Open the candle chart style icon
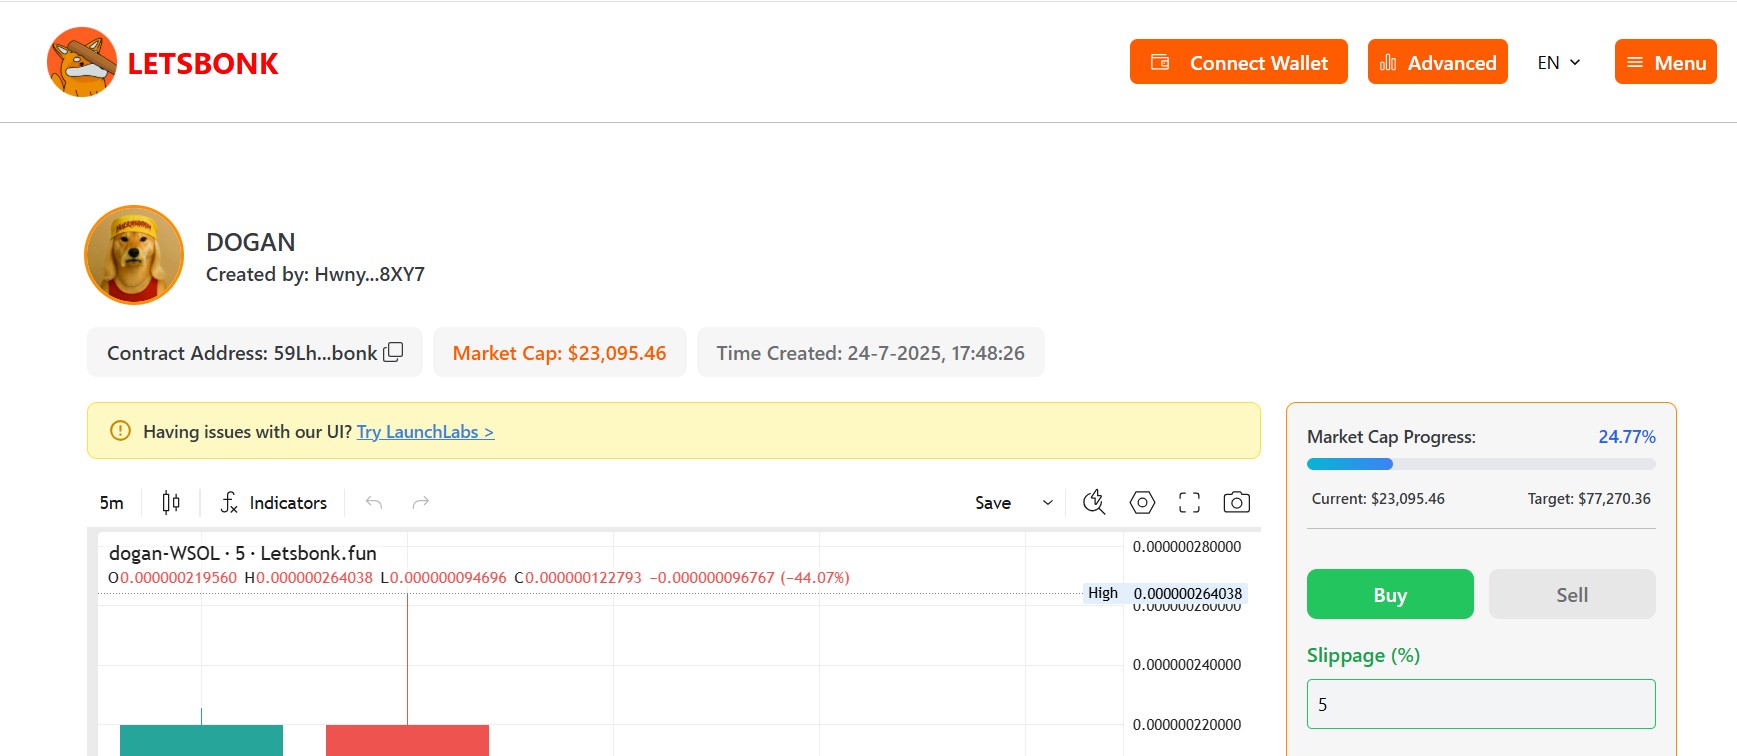 pyautogui.click(x=171, y=502)
